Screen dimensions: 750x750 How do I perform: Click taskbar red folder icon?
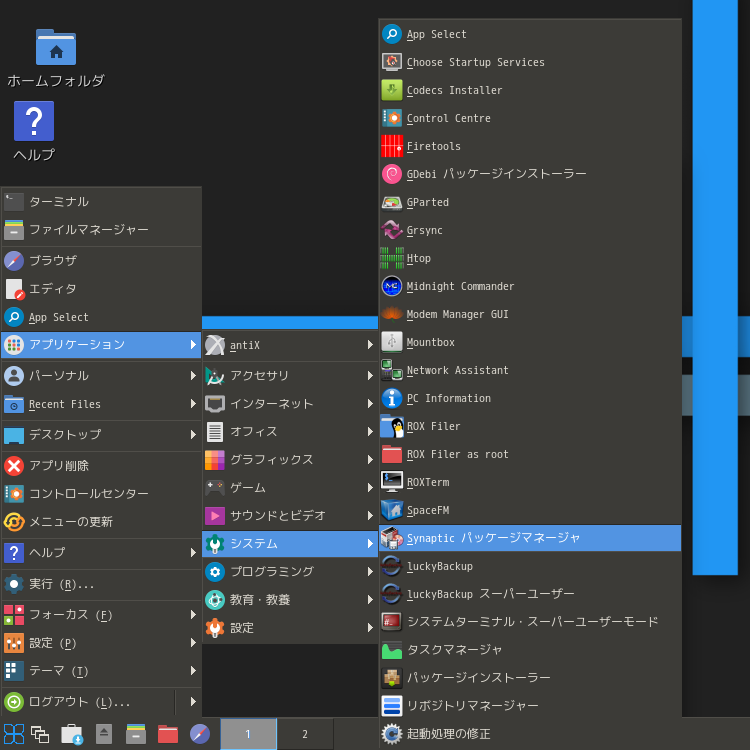point(168,734)
